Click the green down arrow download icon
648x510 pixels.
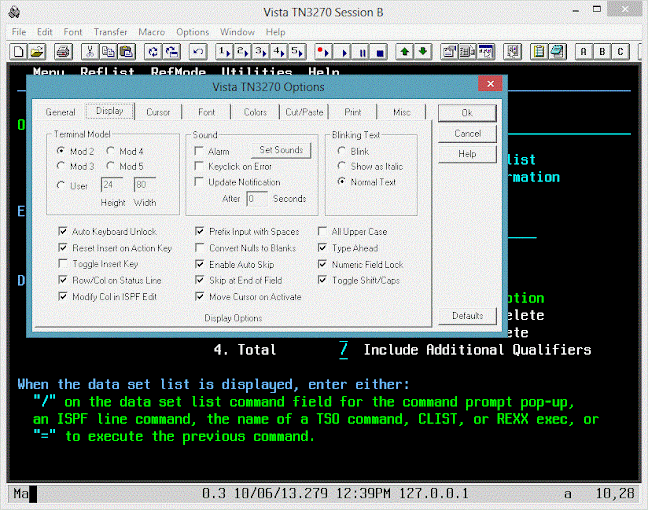tap(423, 52)
